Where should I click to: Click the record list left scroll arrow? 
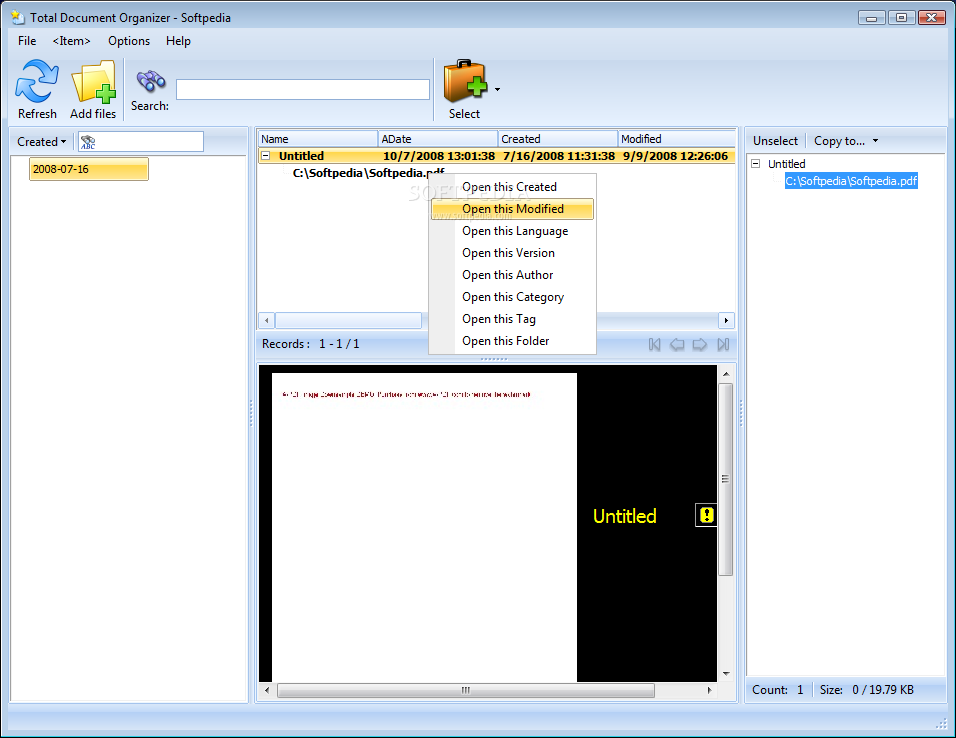[x=266, y=320]
